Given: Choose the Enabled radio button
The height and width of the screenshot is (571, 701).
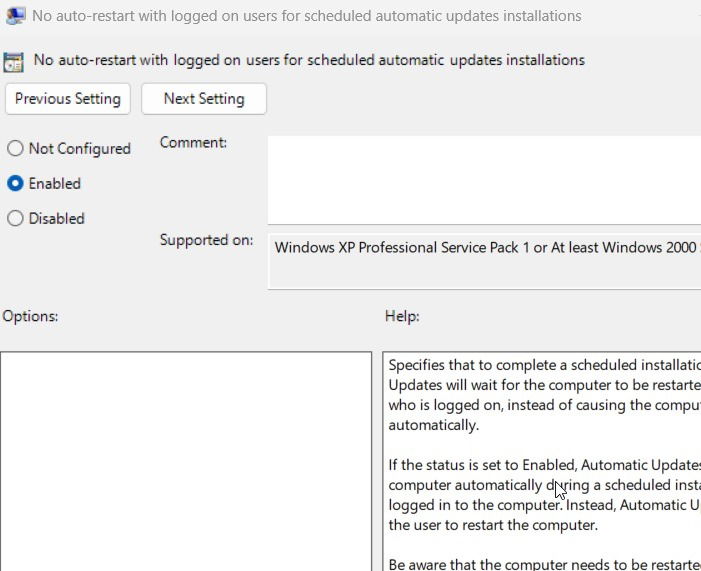Looking at the screenshot, I should pyautogui.click(x=15, y=184).
